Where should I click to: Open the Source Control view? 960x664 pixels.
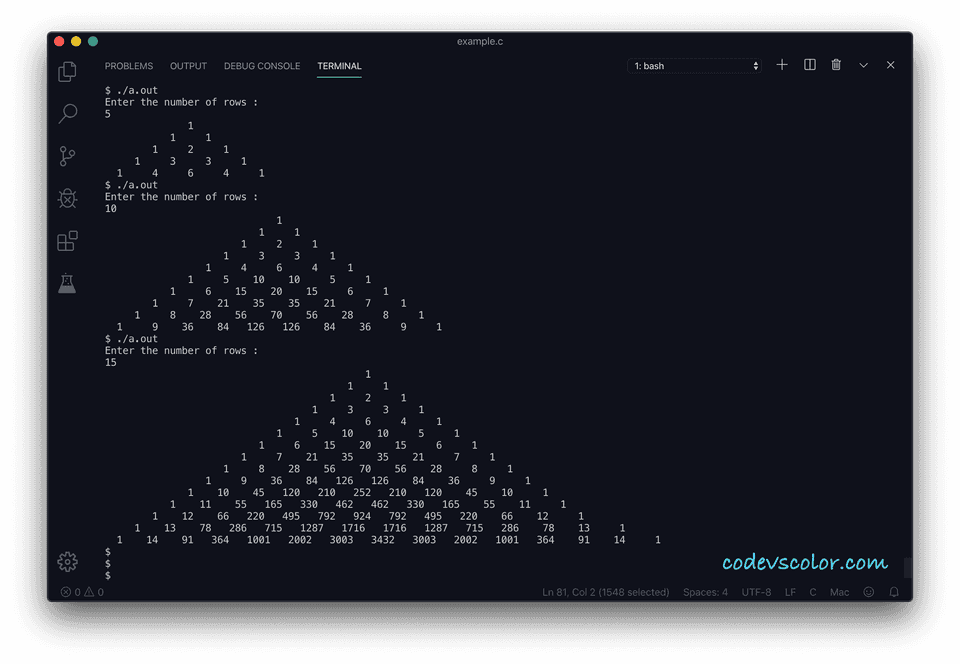[67, 156]
